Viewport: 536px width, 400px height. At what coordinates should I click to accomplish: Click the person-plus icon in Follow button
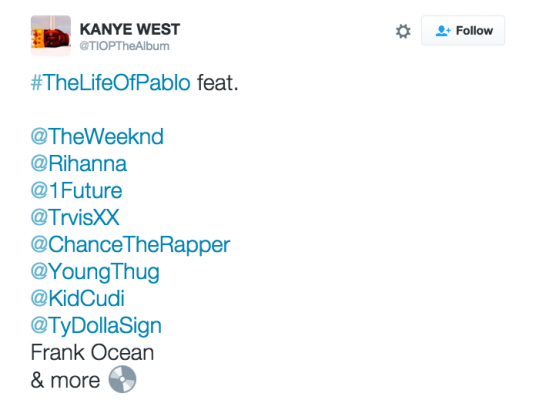pyautogui.click(x=443, y=31)
